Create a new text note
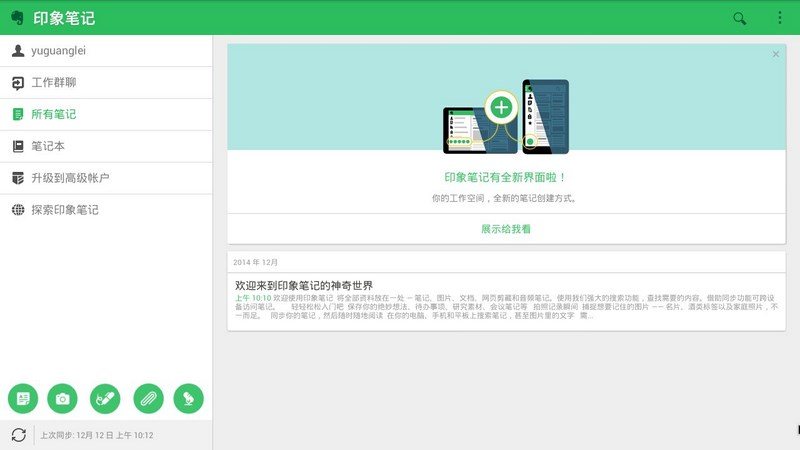The image size is (800, 450). [23, 398]
